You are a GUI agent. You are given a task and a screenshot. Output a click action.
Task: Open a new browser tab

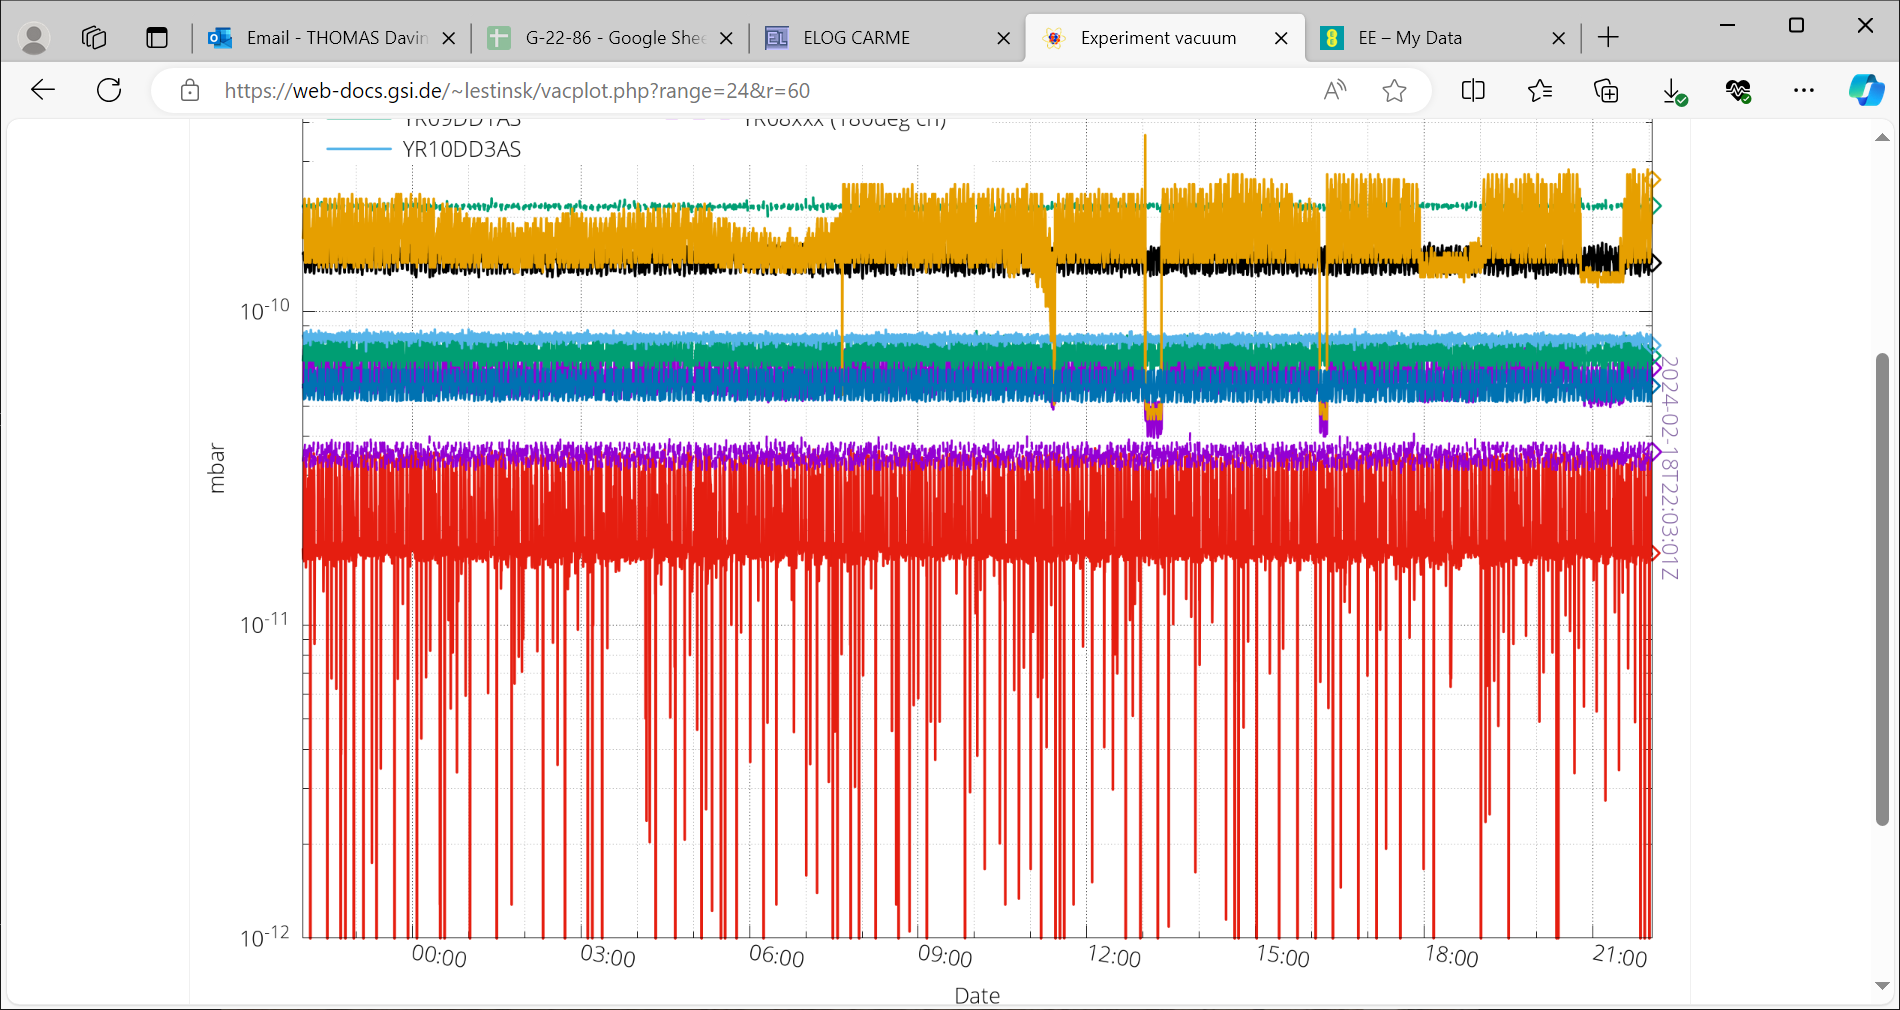[x=1608, y=38]
